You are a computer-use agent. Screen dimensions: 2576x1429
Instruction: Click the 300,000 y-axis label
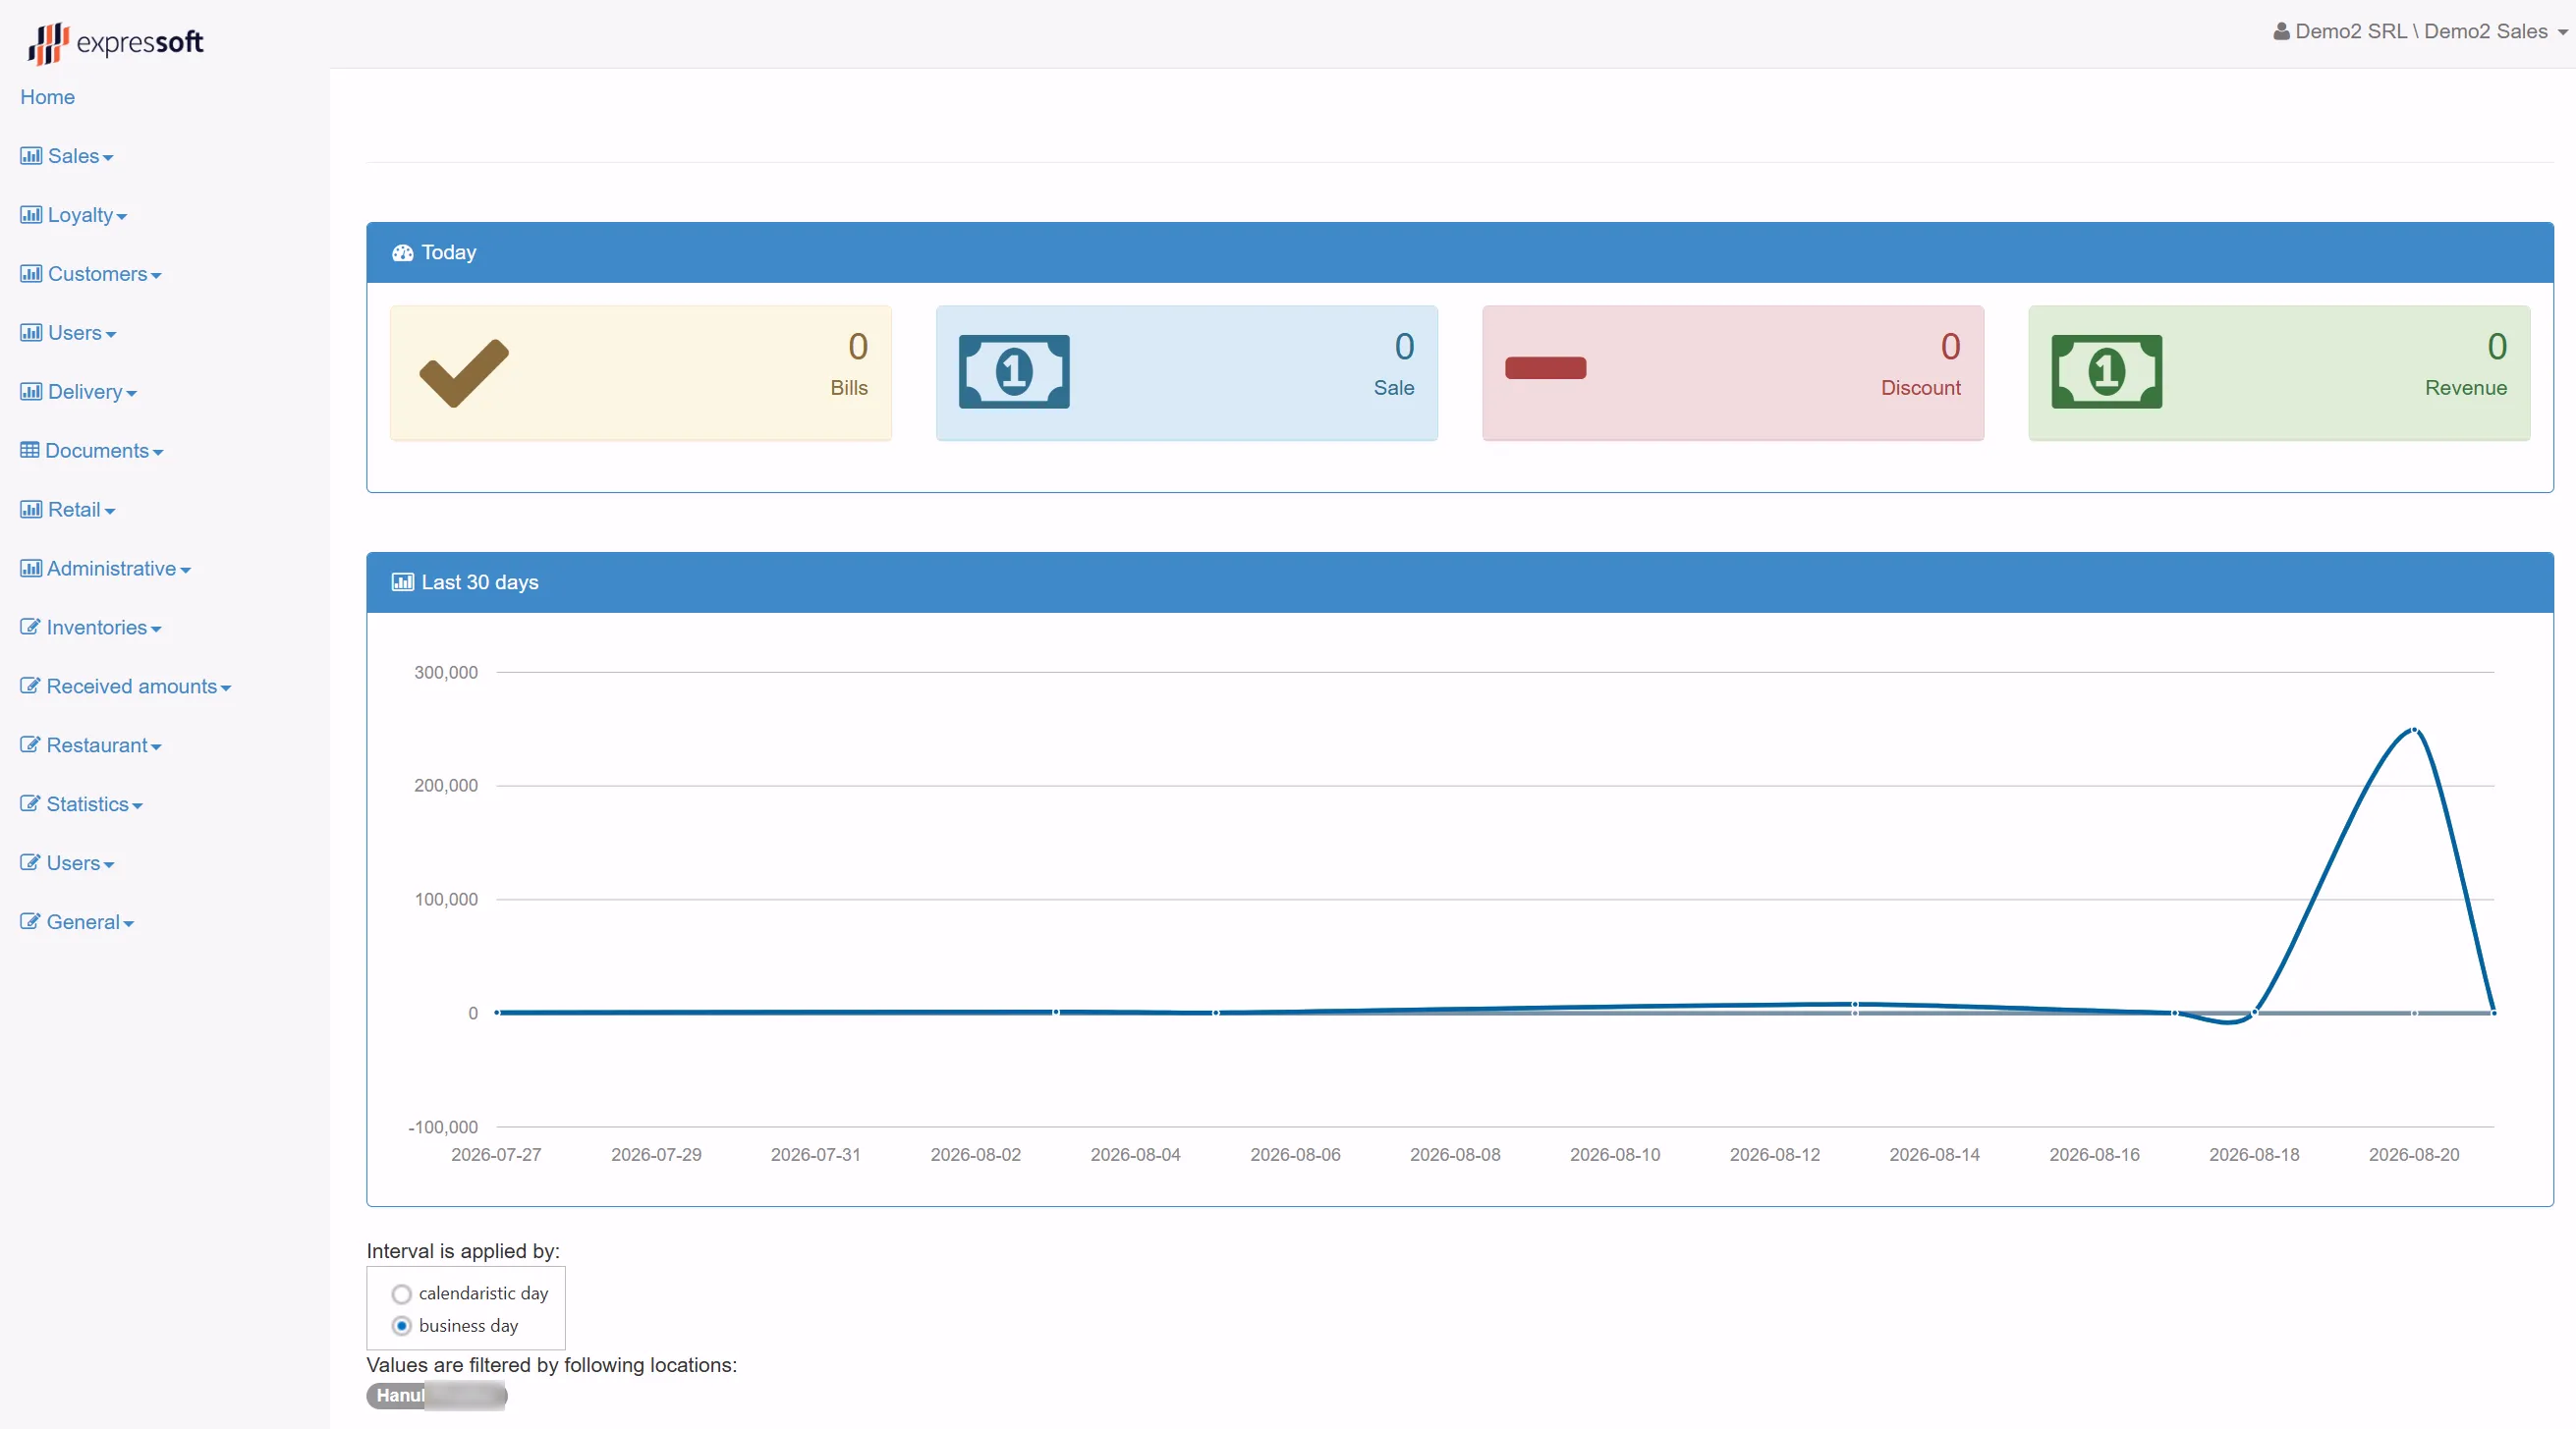446,673
